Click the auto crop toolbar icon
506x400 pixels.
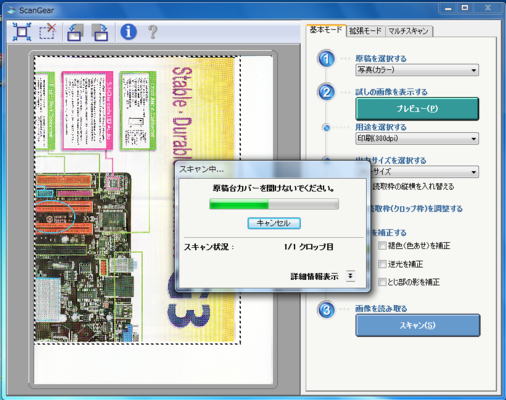(x=22, y=32)
